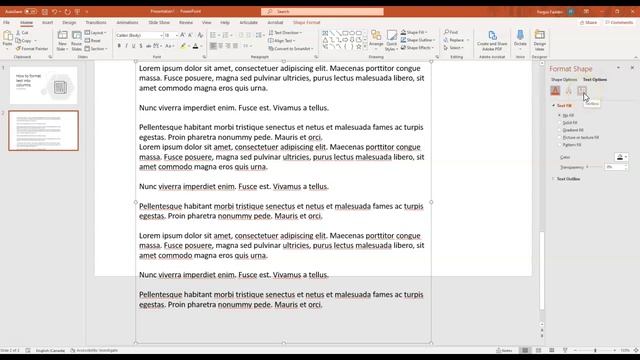Image resolution: width=640 pixels, height=360 pixels.
Task: Click Undo in quick access toolbar
Action: [54, 12]
